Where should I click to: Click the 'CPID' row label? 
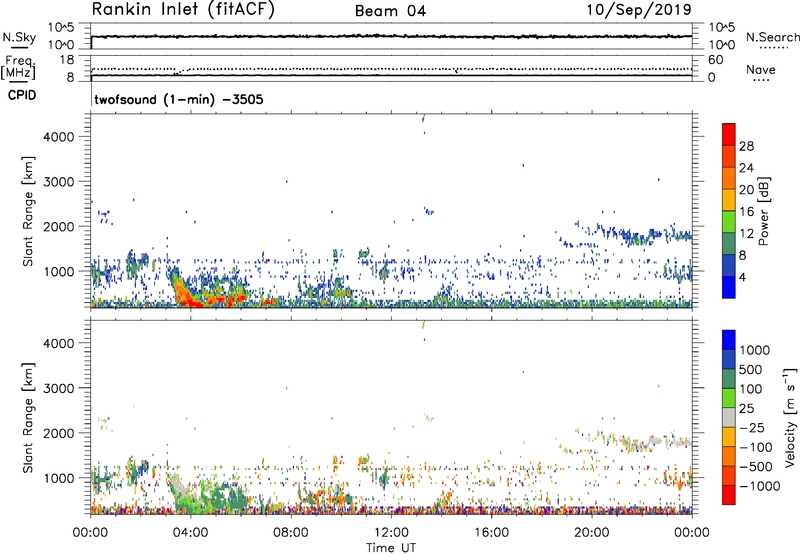pos(22,95)
